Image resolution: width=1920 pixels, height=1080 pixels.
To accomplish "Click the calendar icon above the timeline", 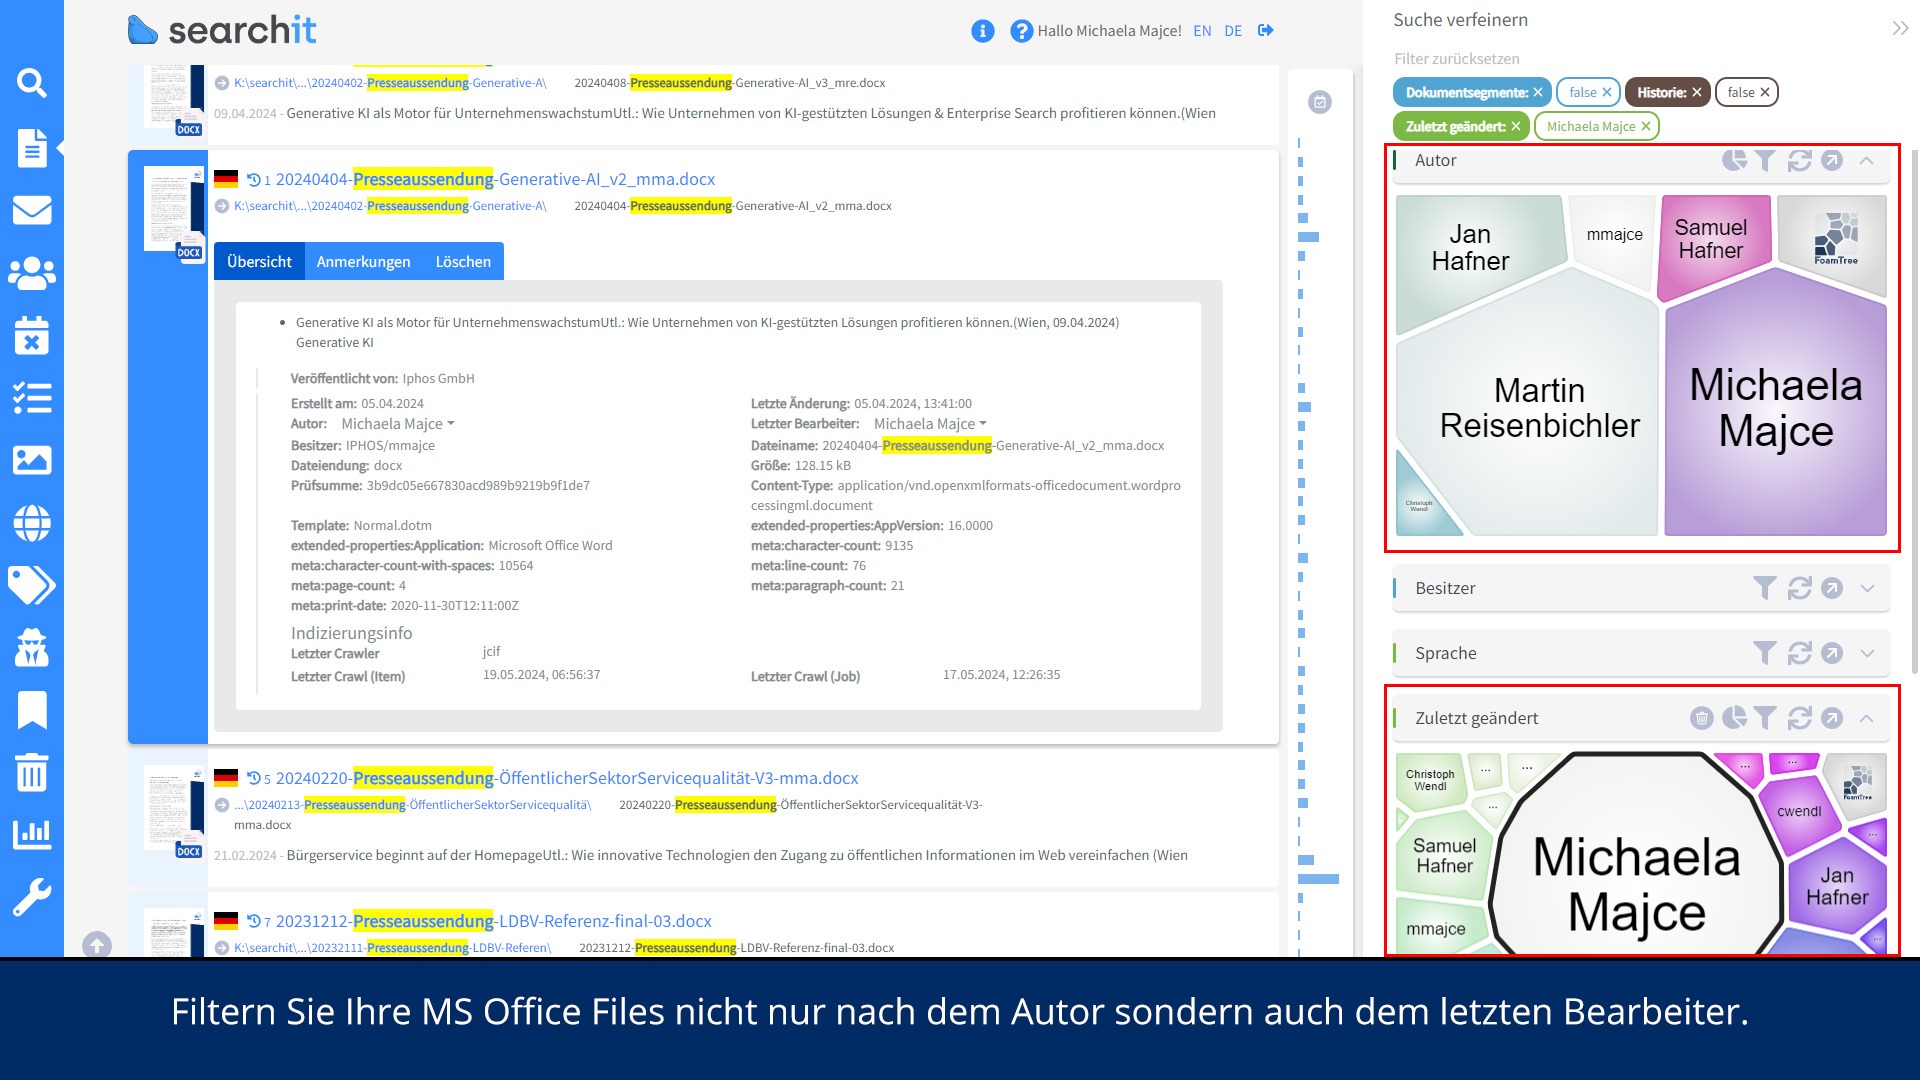I will pyautogui.click(x=1320, y=102).
